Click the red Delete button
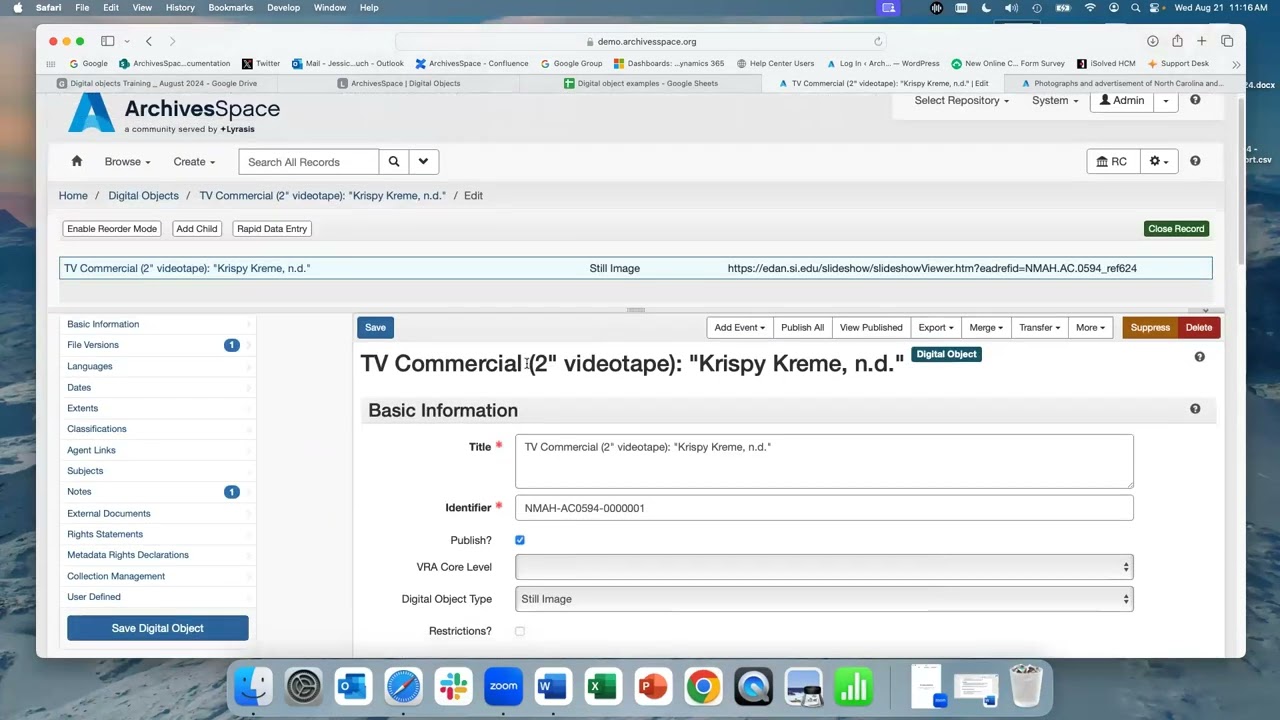The width and height of the screenshot is (1280, 720). (1199, 327)
